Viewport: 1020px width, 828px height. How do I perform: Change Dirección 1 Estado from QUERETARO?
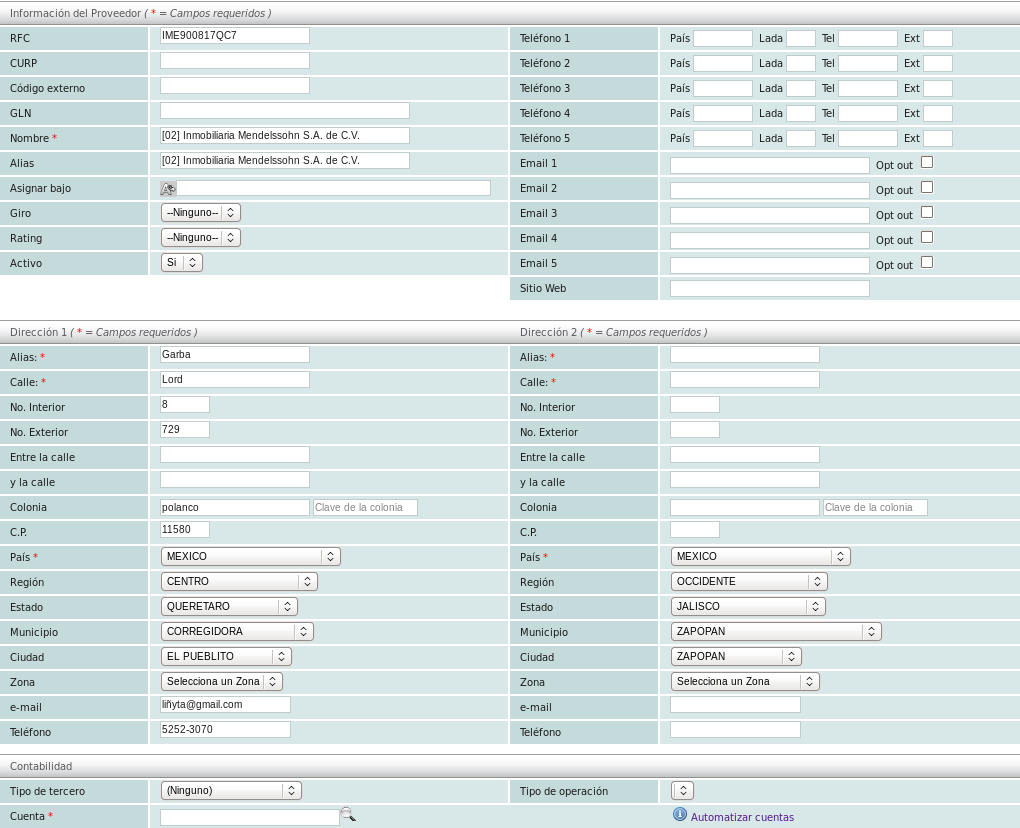point(229,606)
